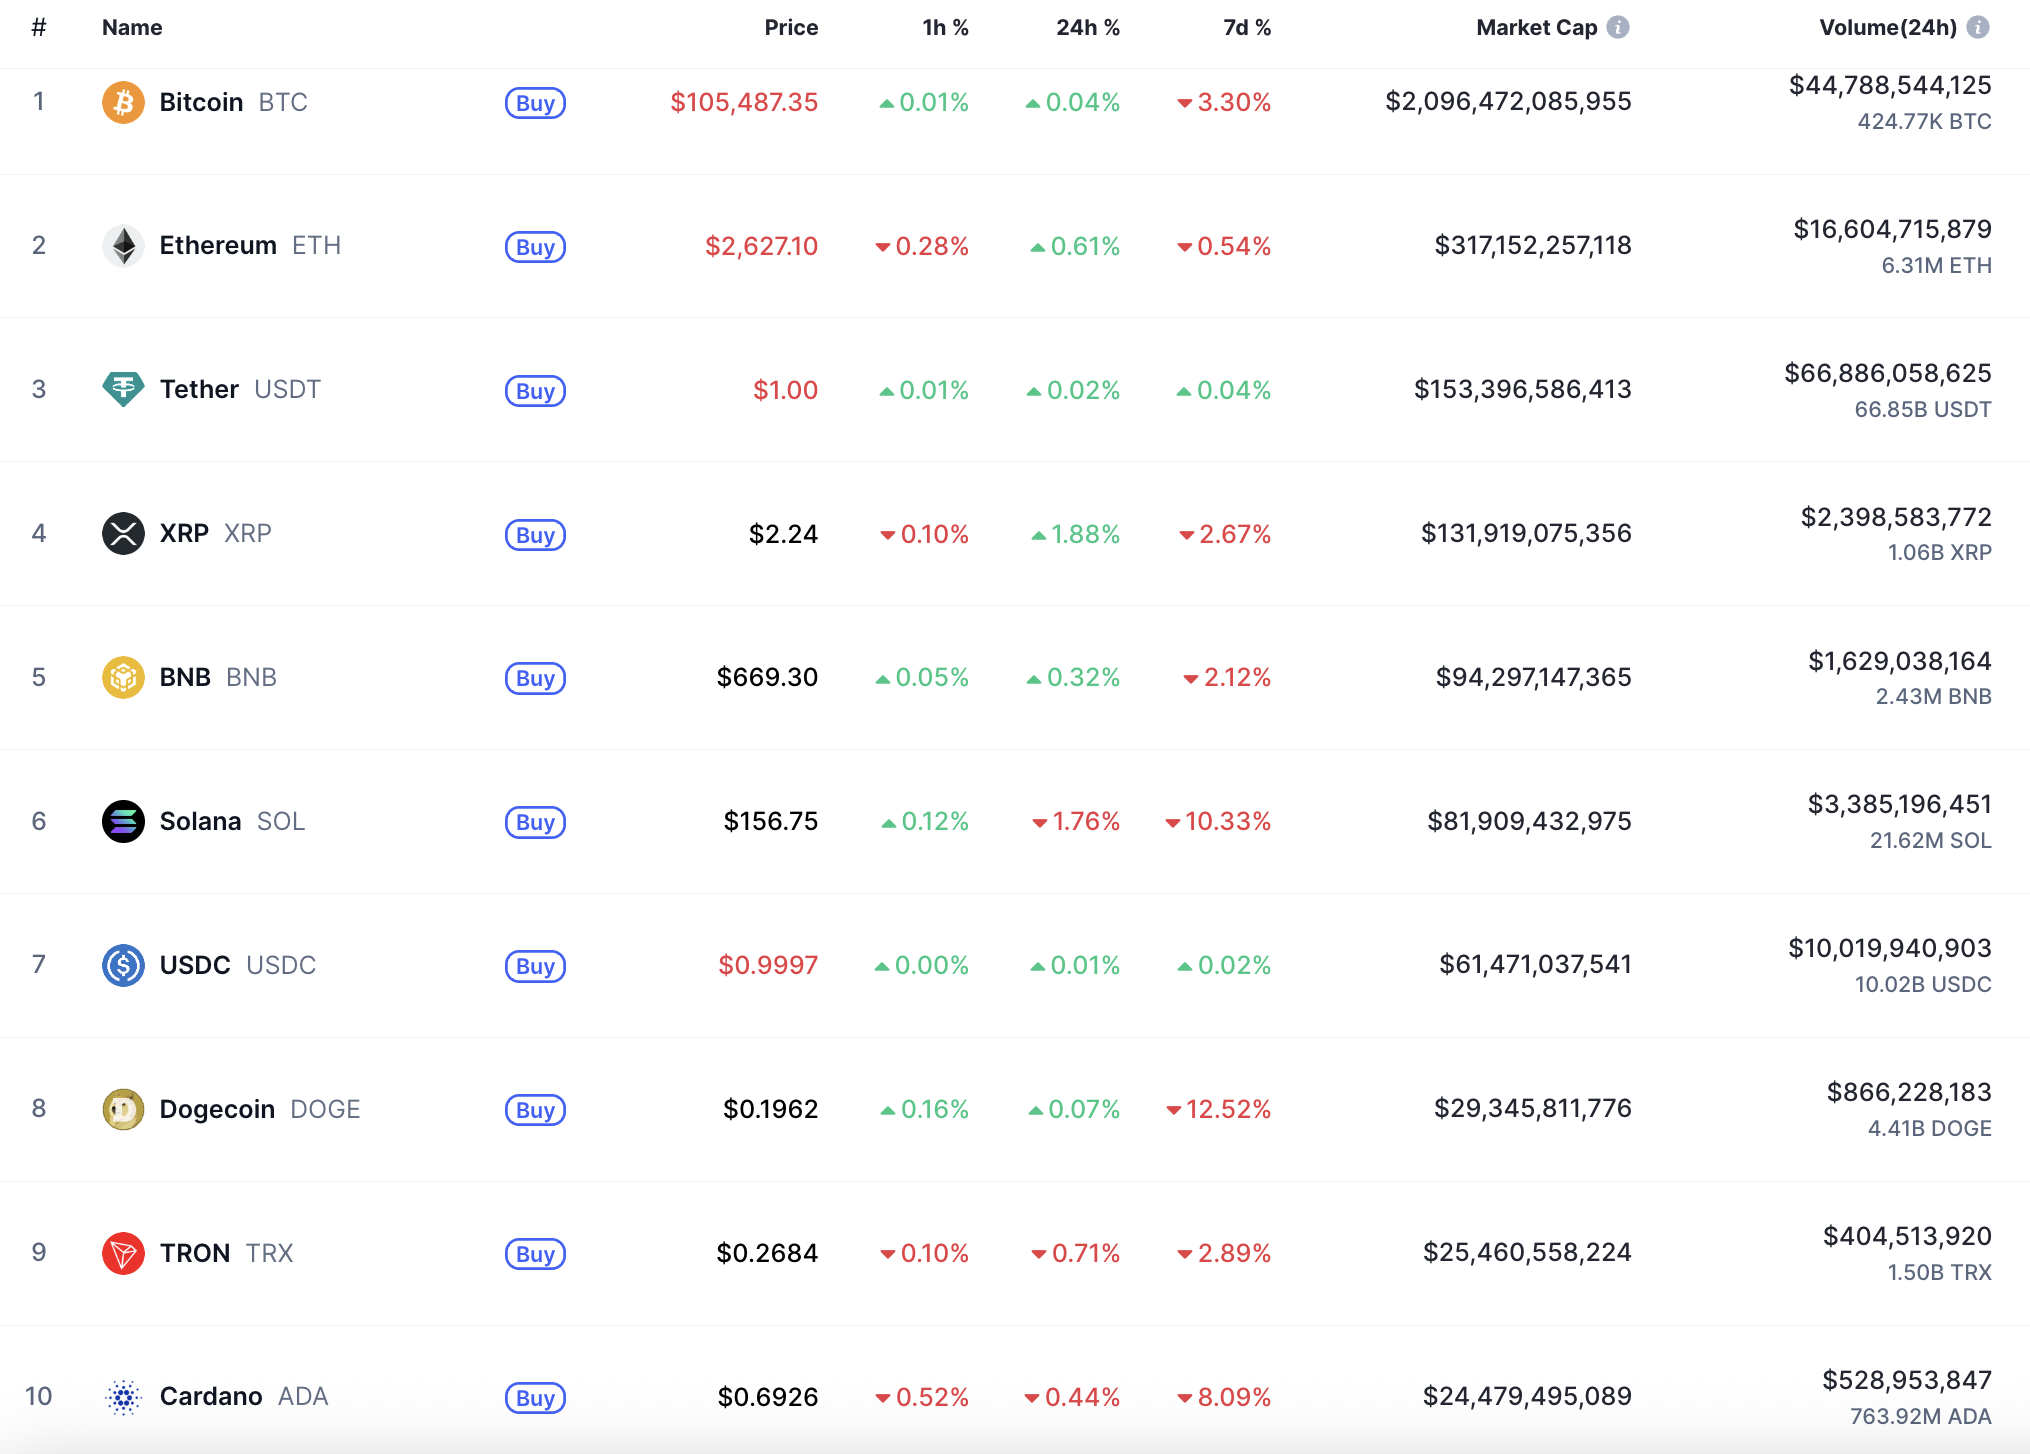Open the Volume(24h) info icon
Image resolution: width=2030 pixels, height=1454 pixels.
point(1978,28)
